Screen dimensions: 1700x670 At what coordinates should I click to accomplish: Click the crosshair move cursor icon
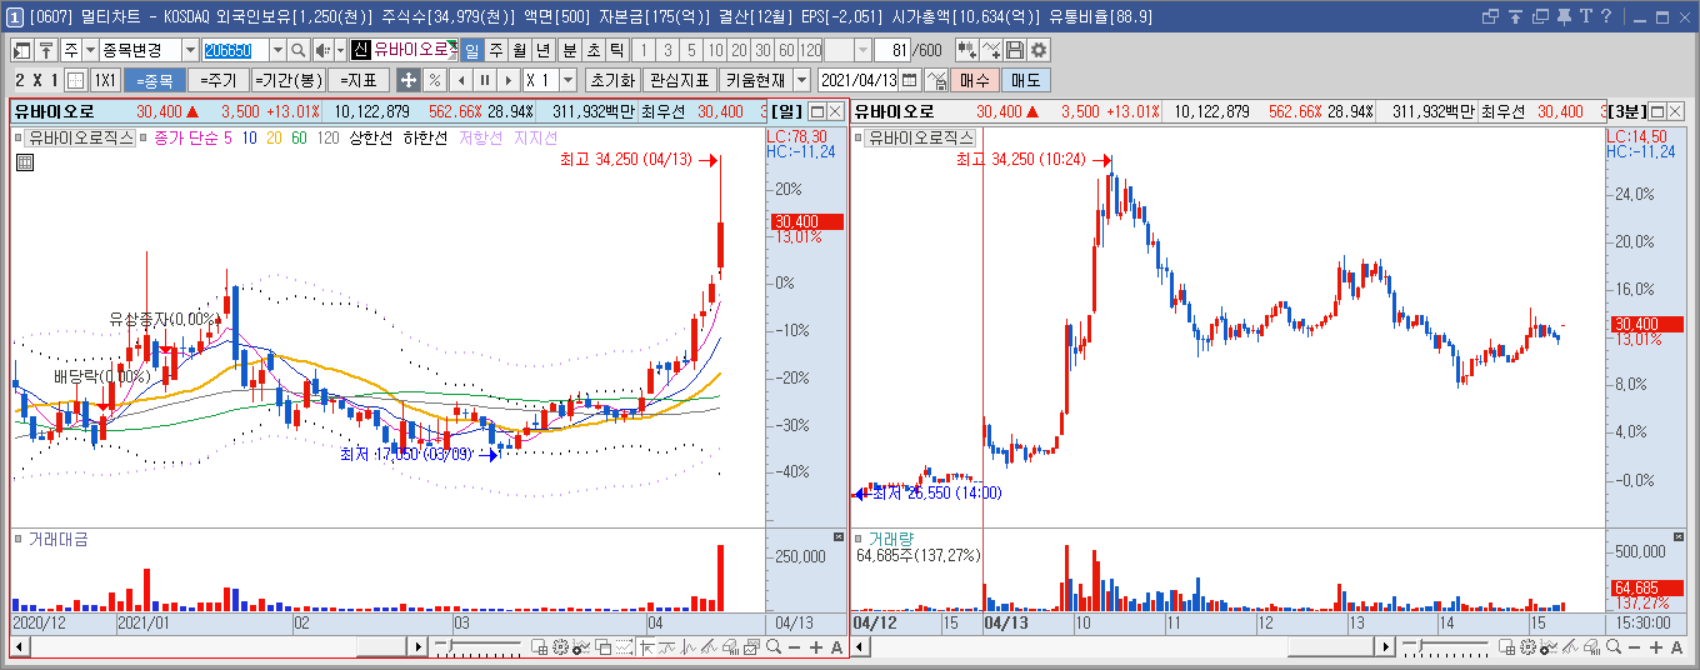pyautogui.click(x=408, y=80)
